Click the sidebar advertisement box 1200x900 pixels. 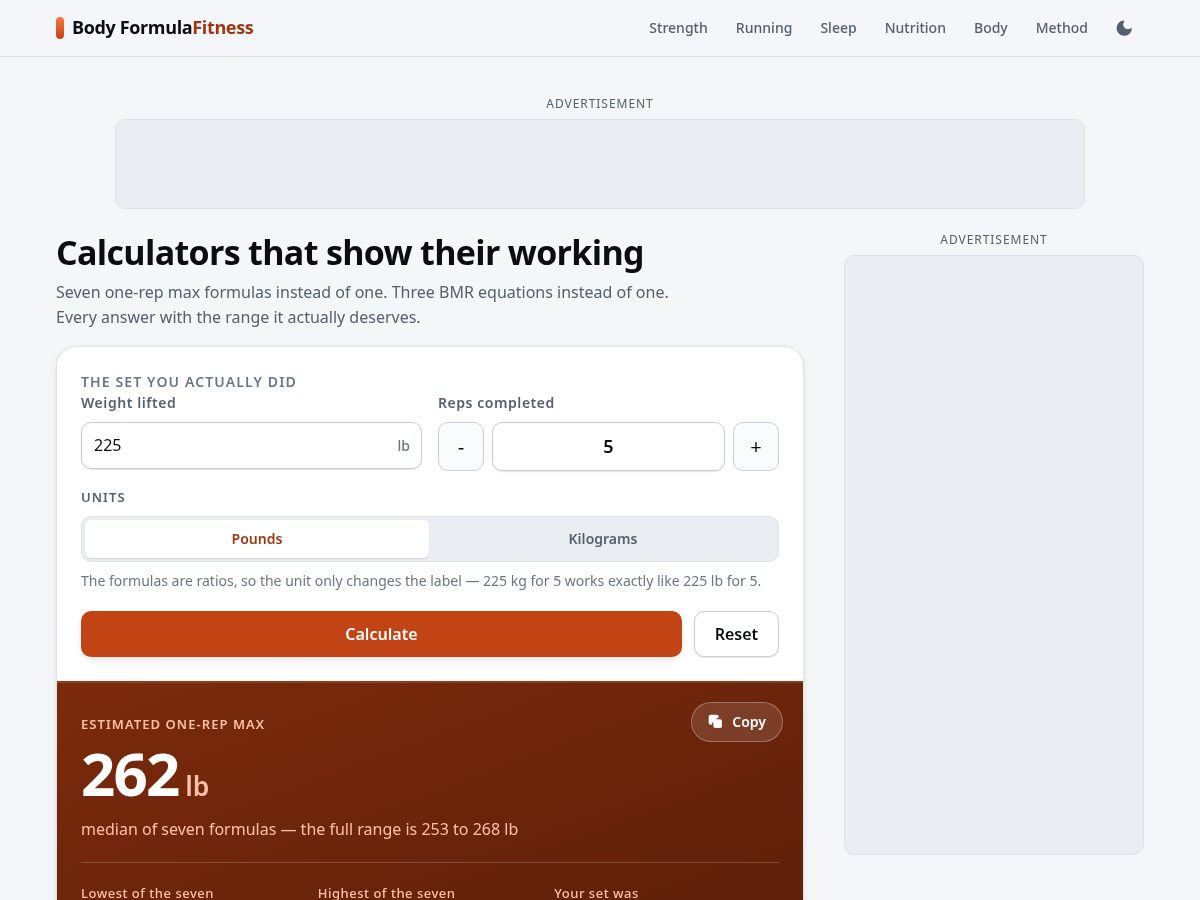coord(994,555)
